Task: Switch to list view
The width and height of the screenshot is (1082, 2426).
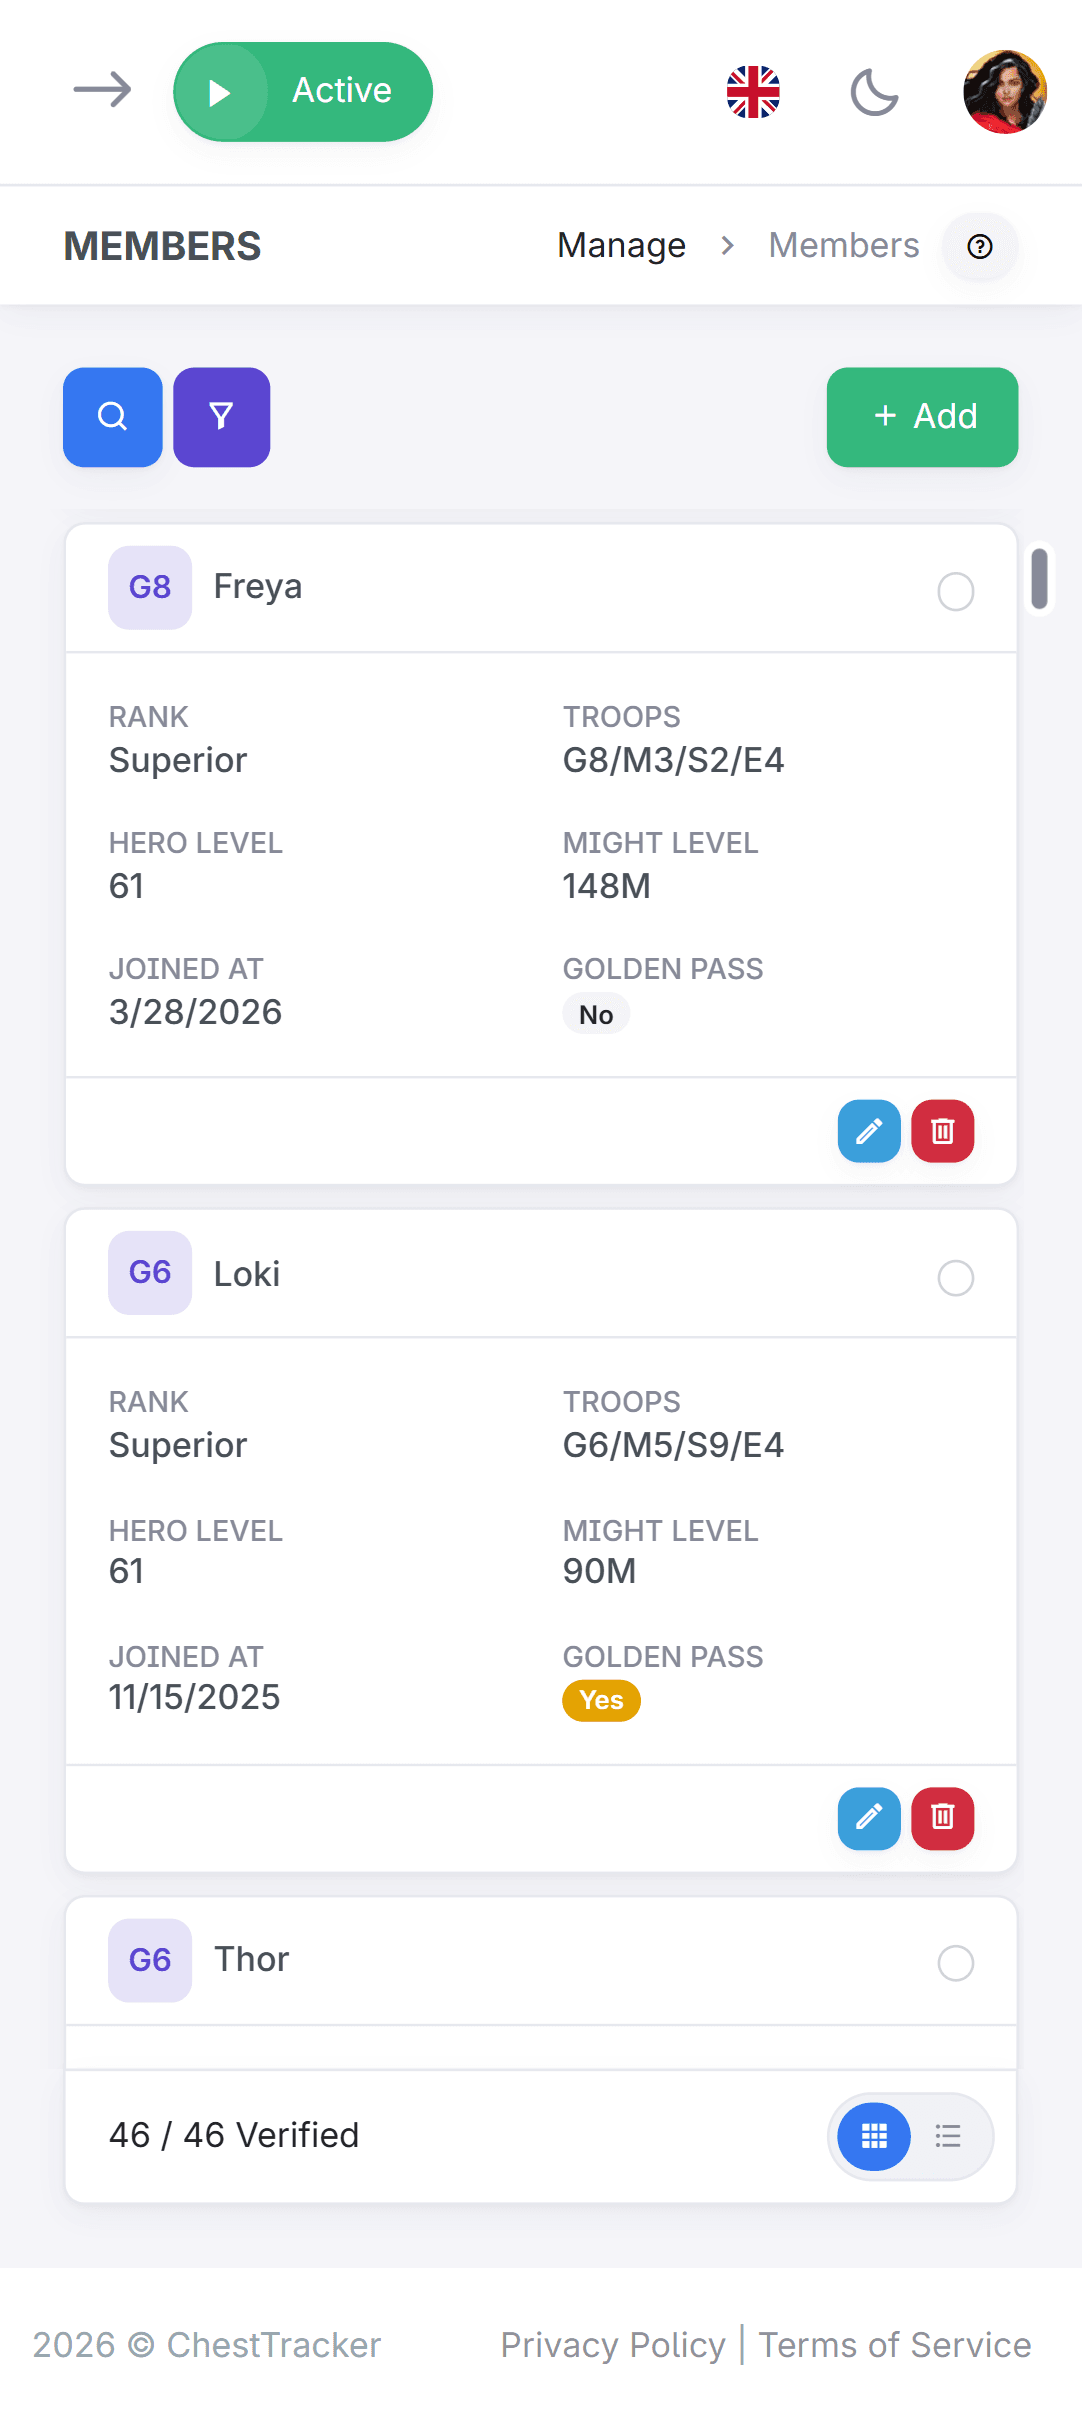Action: pos(948,2136)
